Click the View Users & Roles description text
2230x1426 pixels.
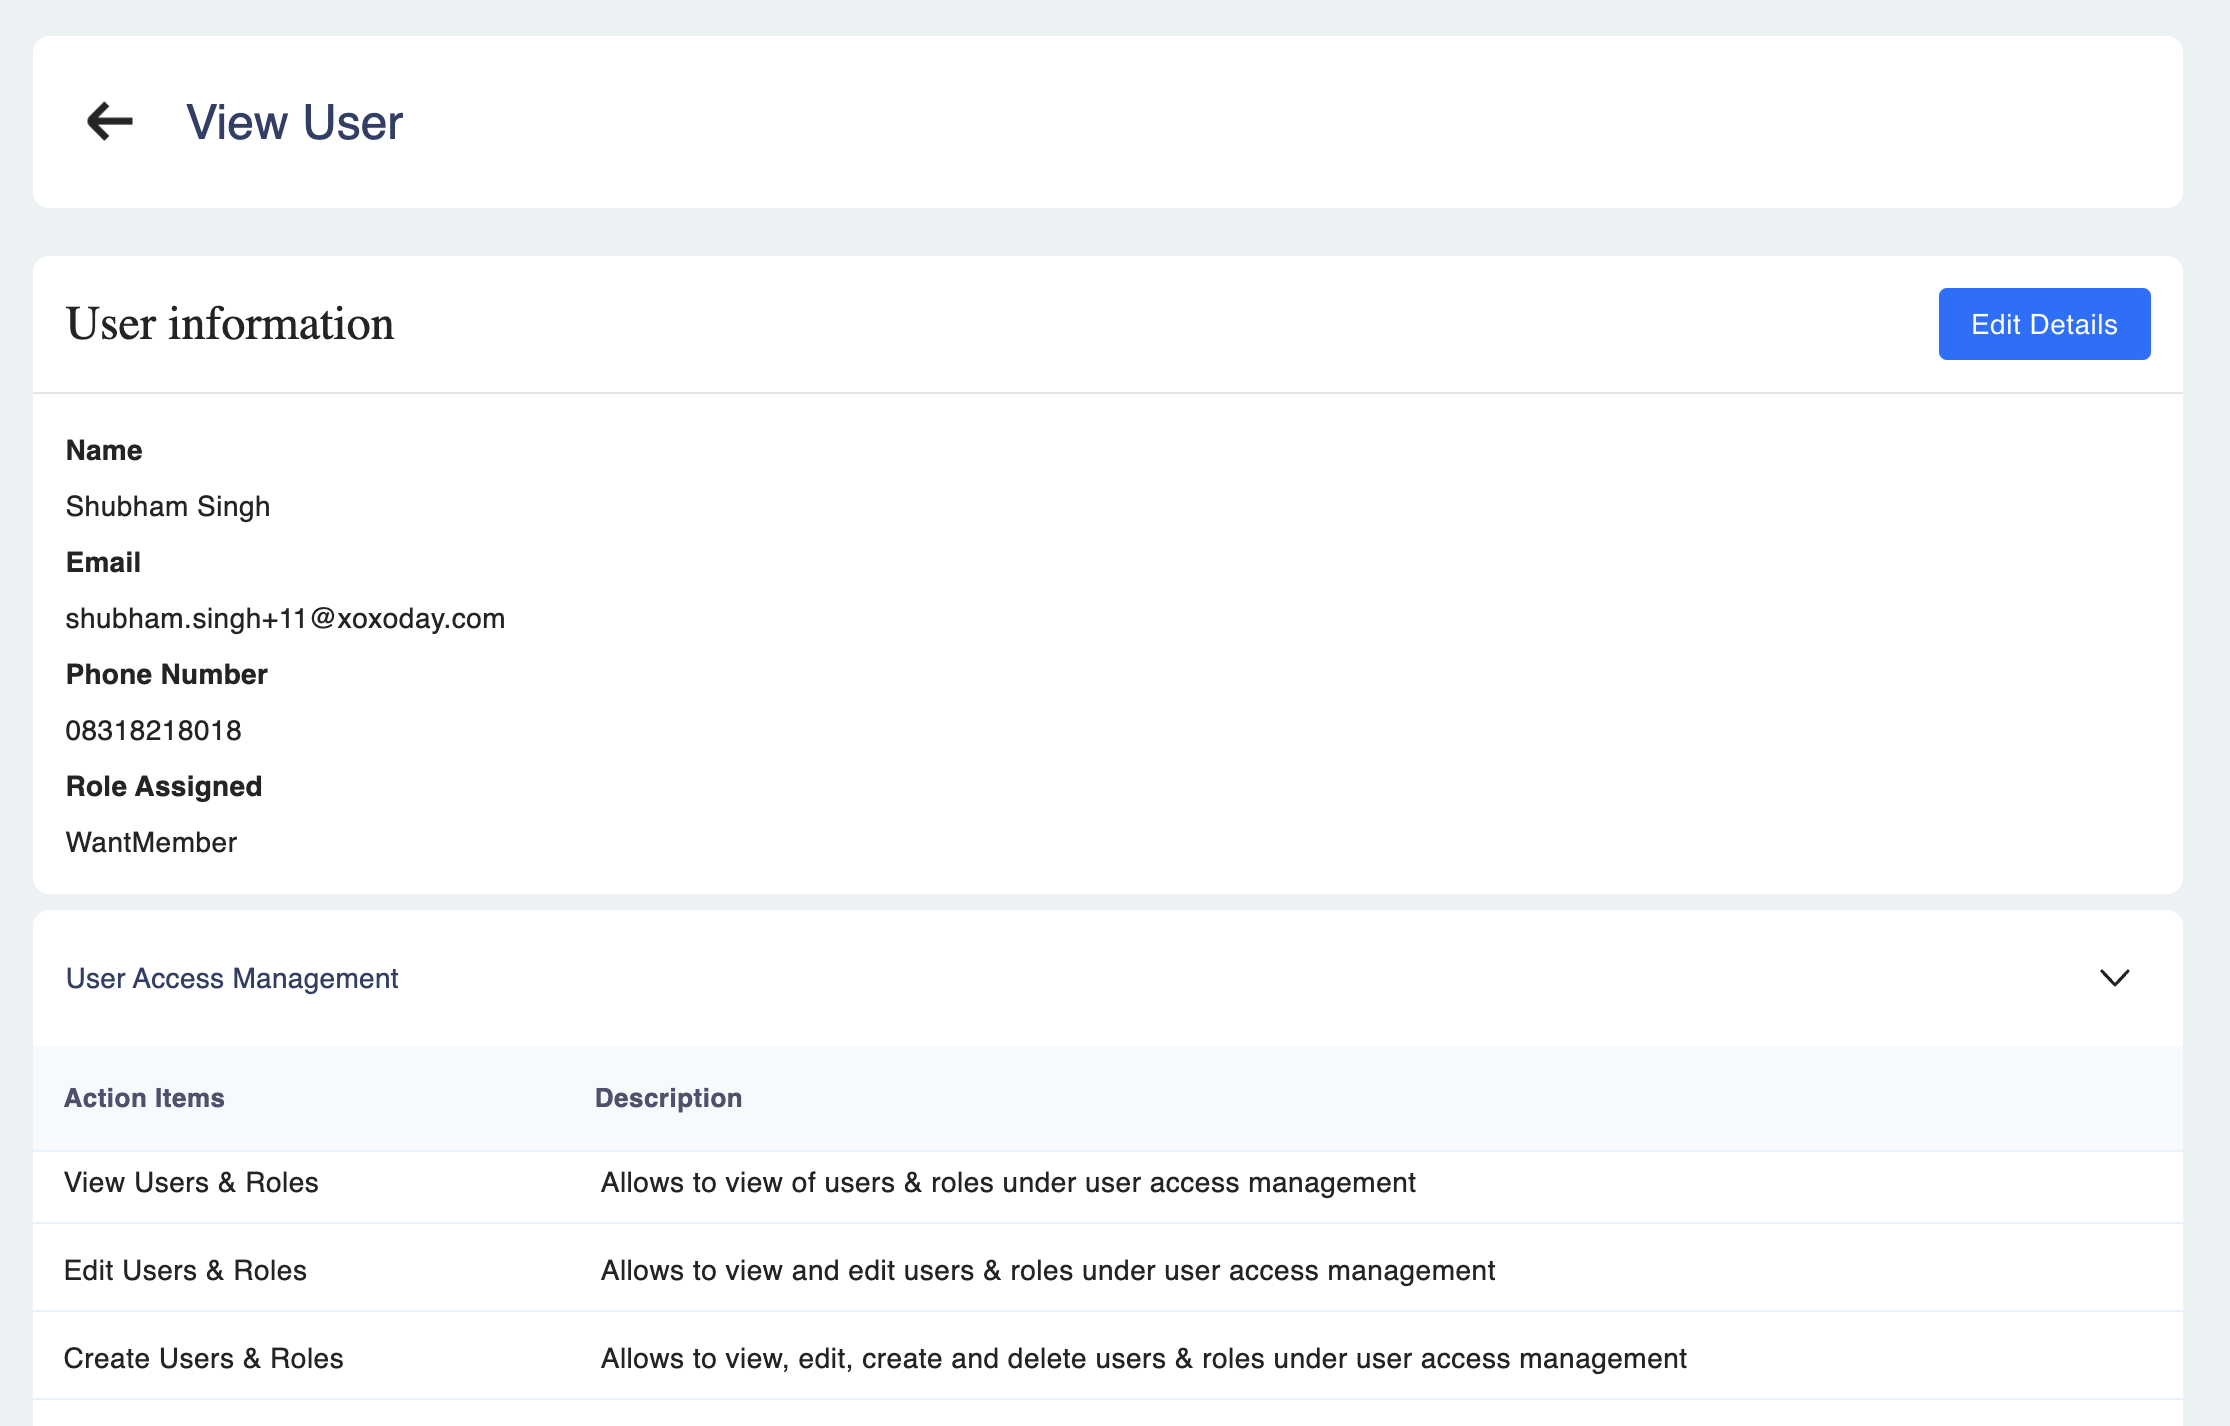[1008, 1182]
